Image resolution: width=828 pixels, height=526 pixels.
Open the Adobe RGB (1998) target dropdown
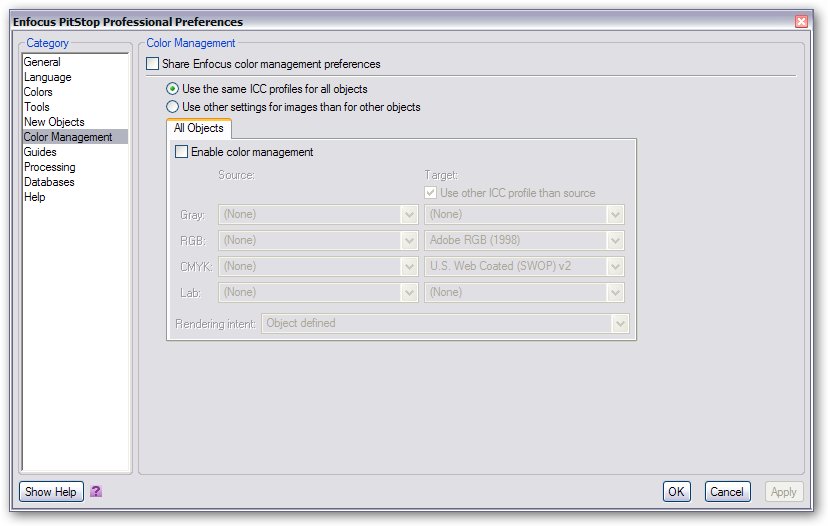(x=524, y=240)
